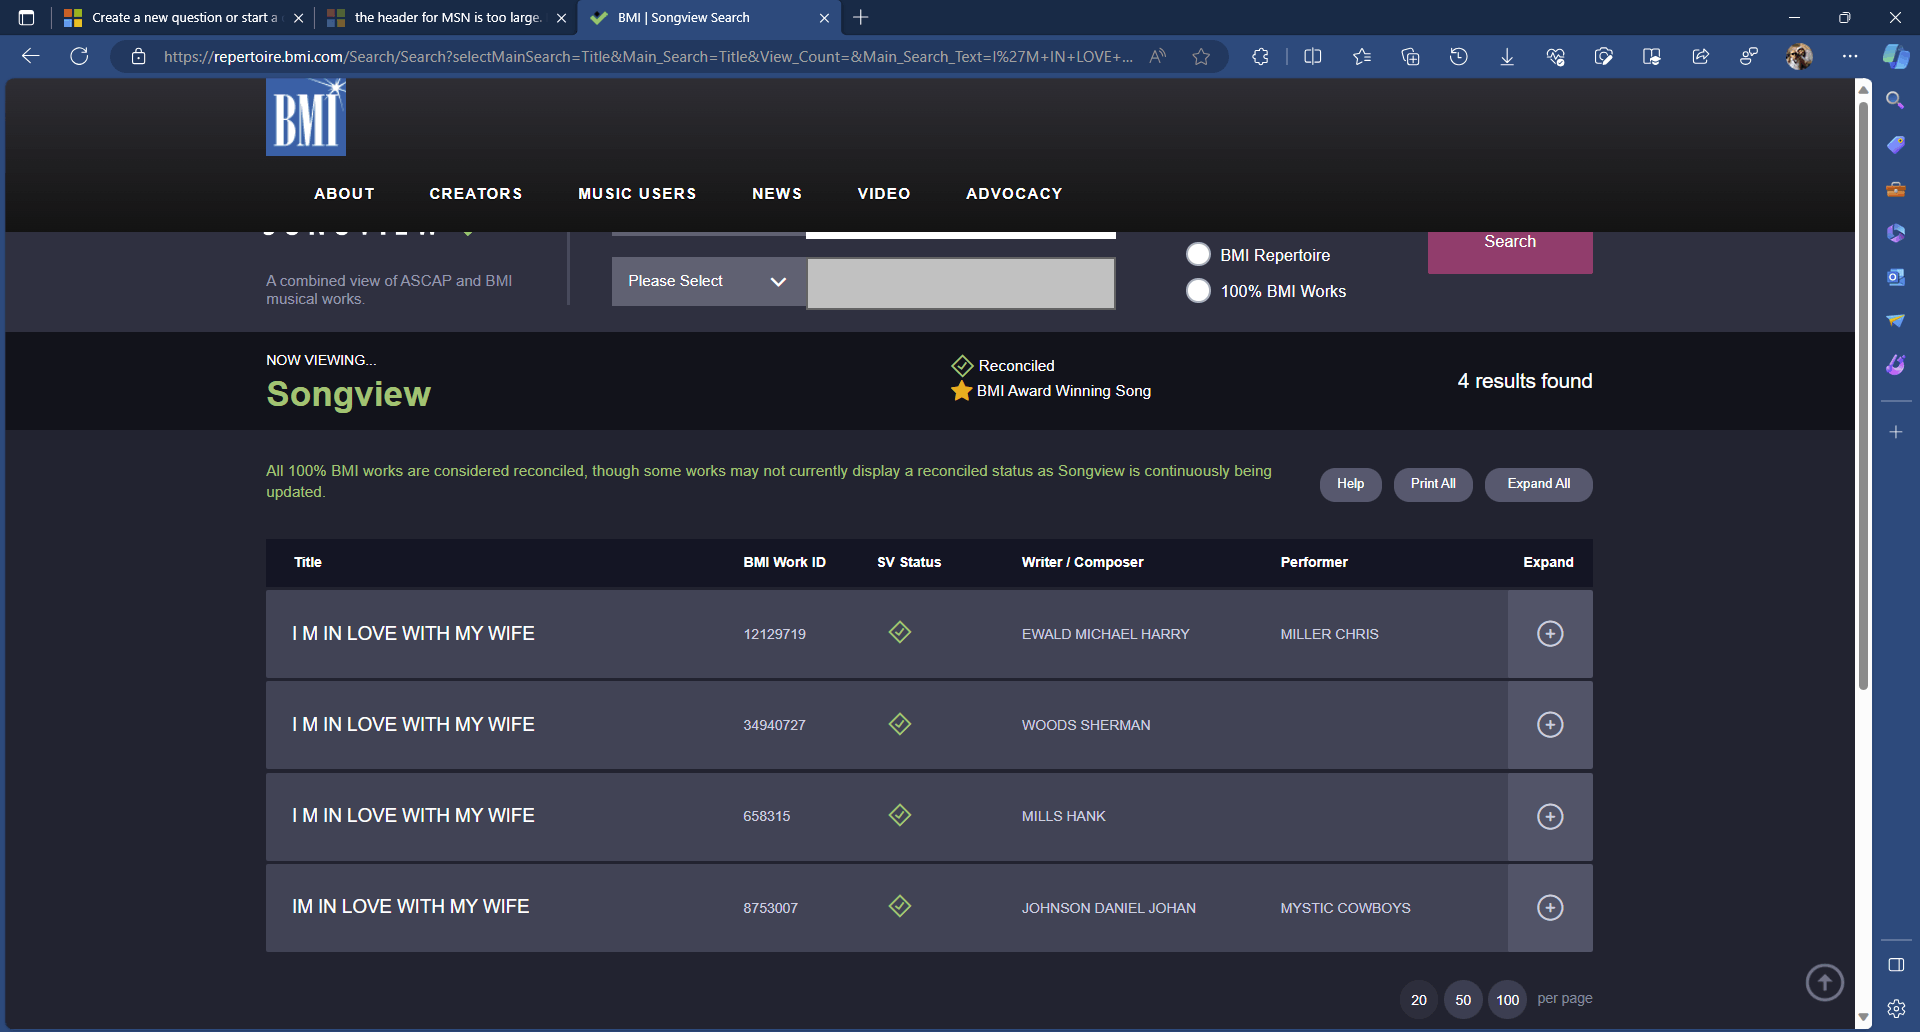This screenshot has width=1920, height=1032.
Task: Click the title IM IN LOVE WITH MY WIFE
Action: 410,907
